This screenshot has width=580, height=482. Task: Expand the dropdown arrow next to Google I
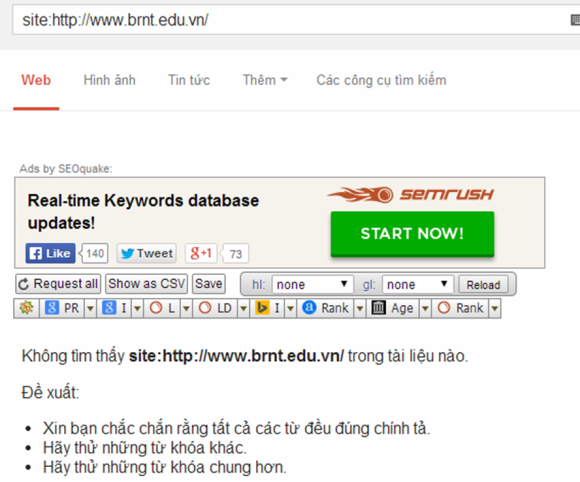[137, 308]
